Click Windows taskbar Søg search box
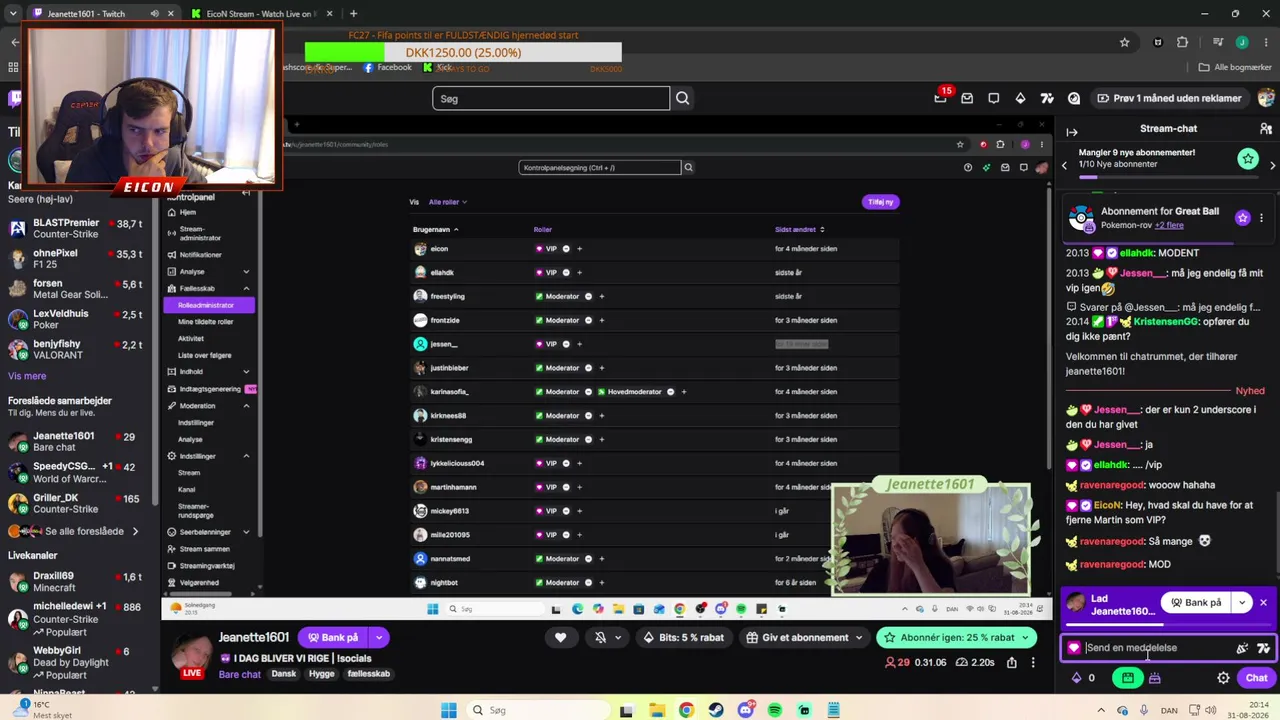Viewport: 1280px width, 720px height. click(x=538, y=710)
